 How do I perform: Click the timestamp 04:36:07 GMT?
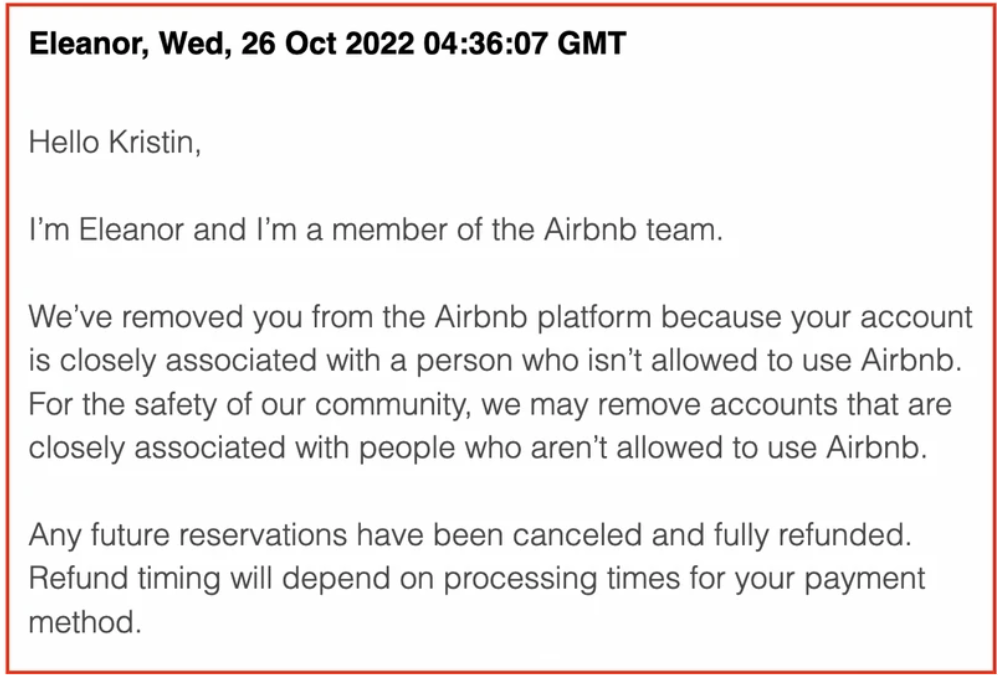click(524, 44)
